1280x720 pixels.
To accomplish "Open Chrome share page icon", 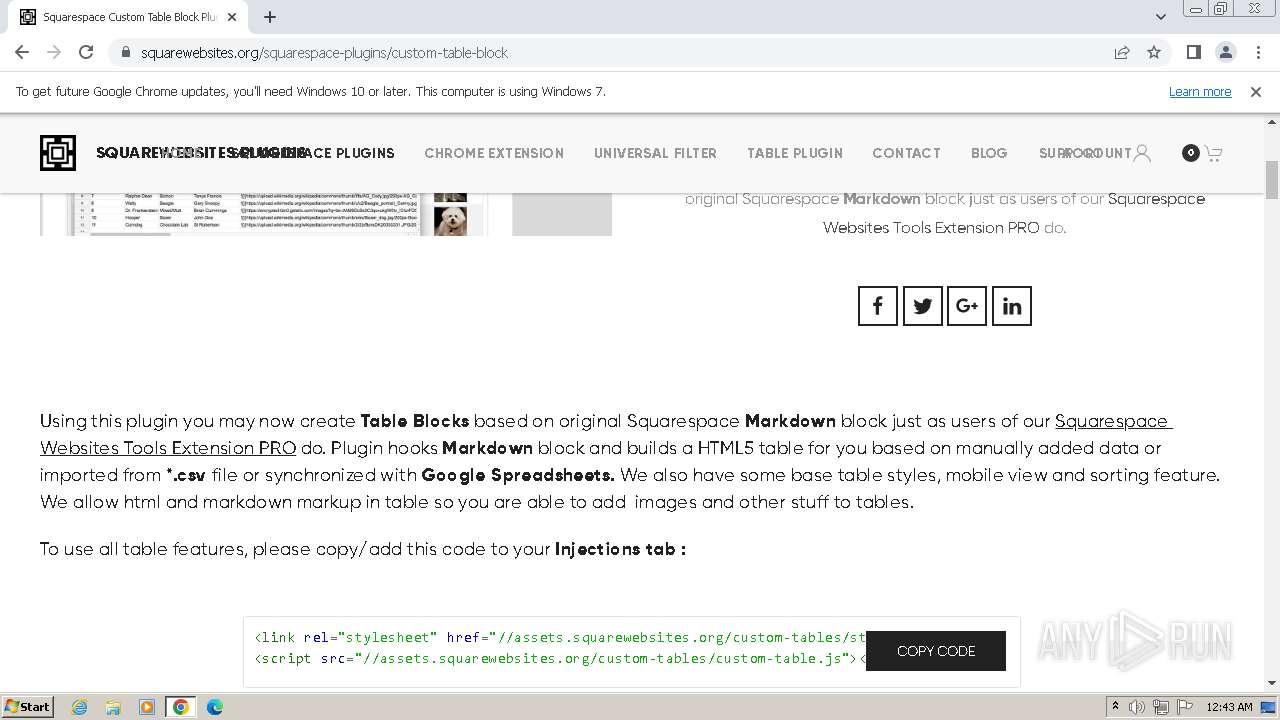I will click(1122, 52).
